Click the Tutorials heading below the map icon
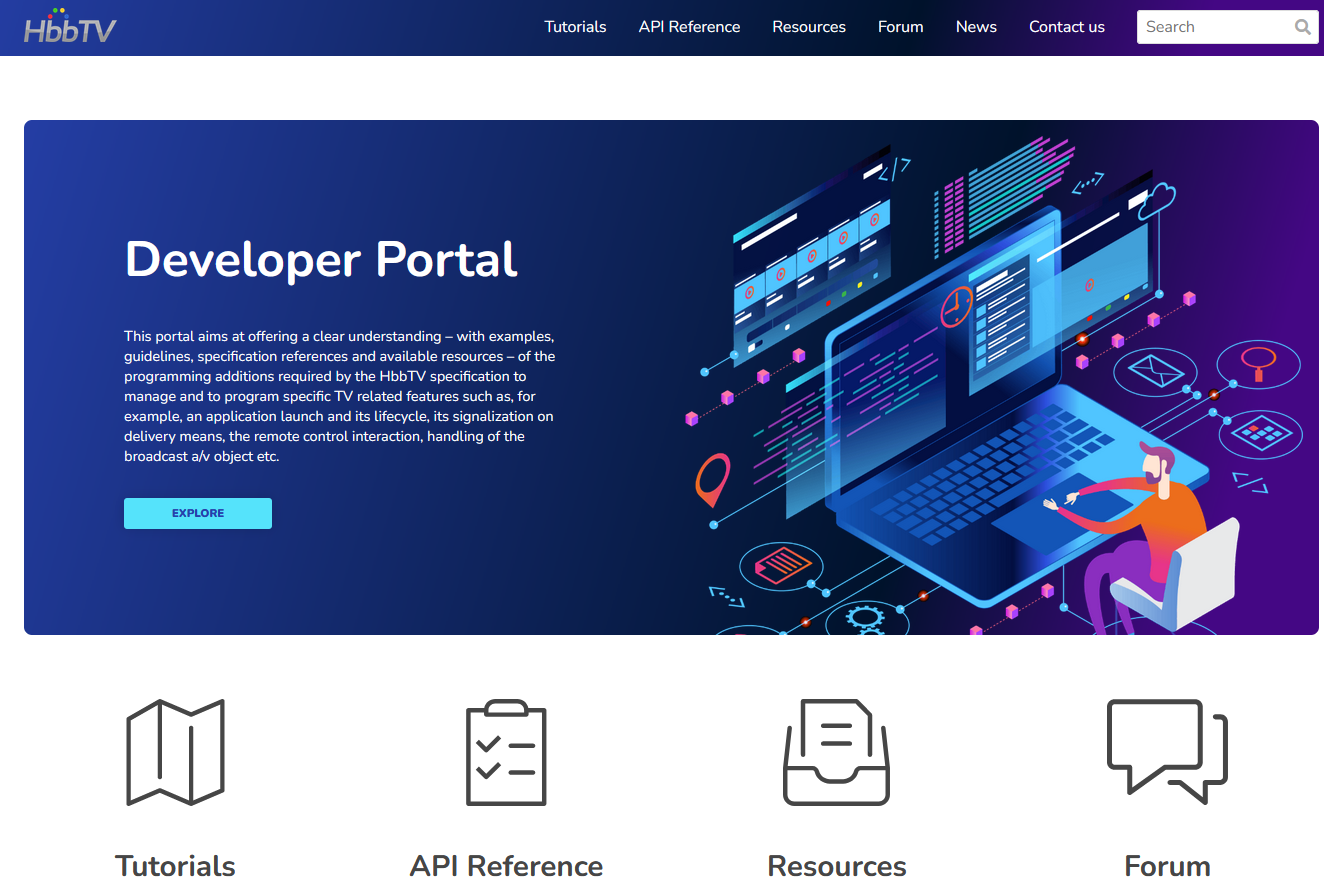Screen dimensions: 1324x894 [175, 866]
